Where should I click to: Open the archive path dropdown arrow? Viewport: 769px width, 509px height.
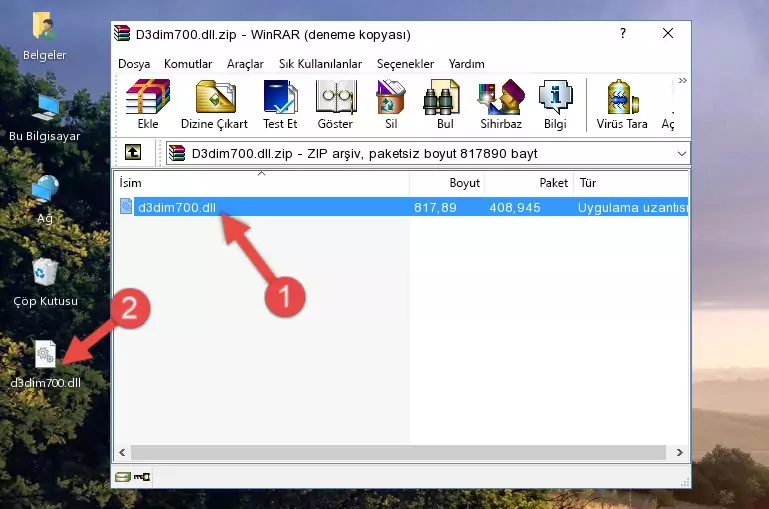682,153
